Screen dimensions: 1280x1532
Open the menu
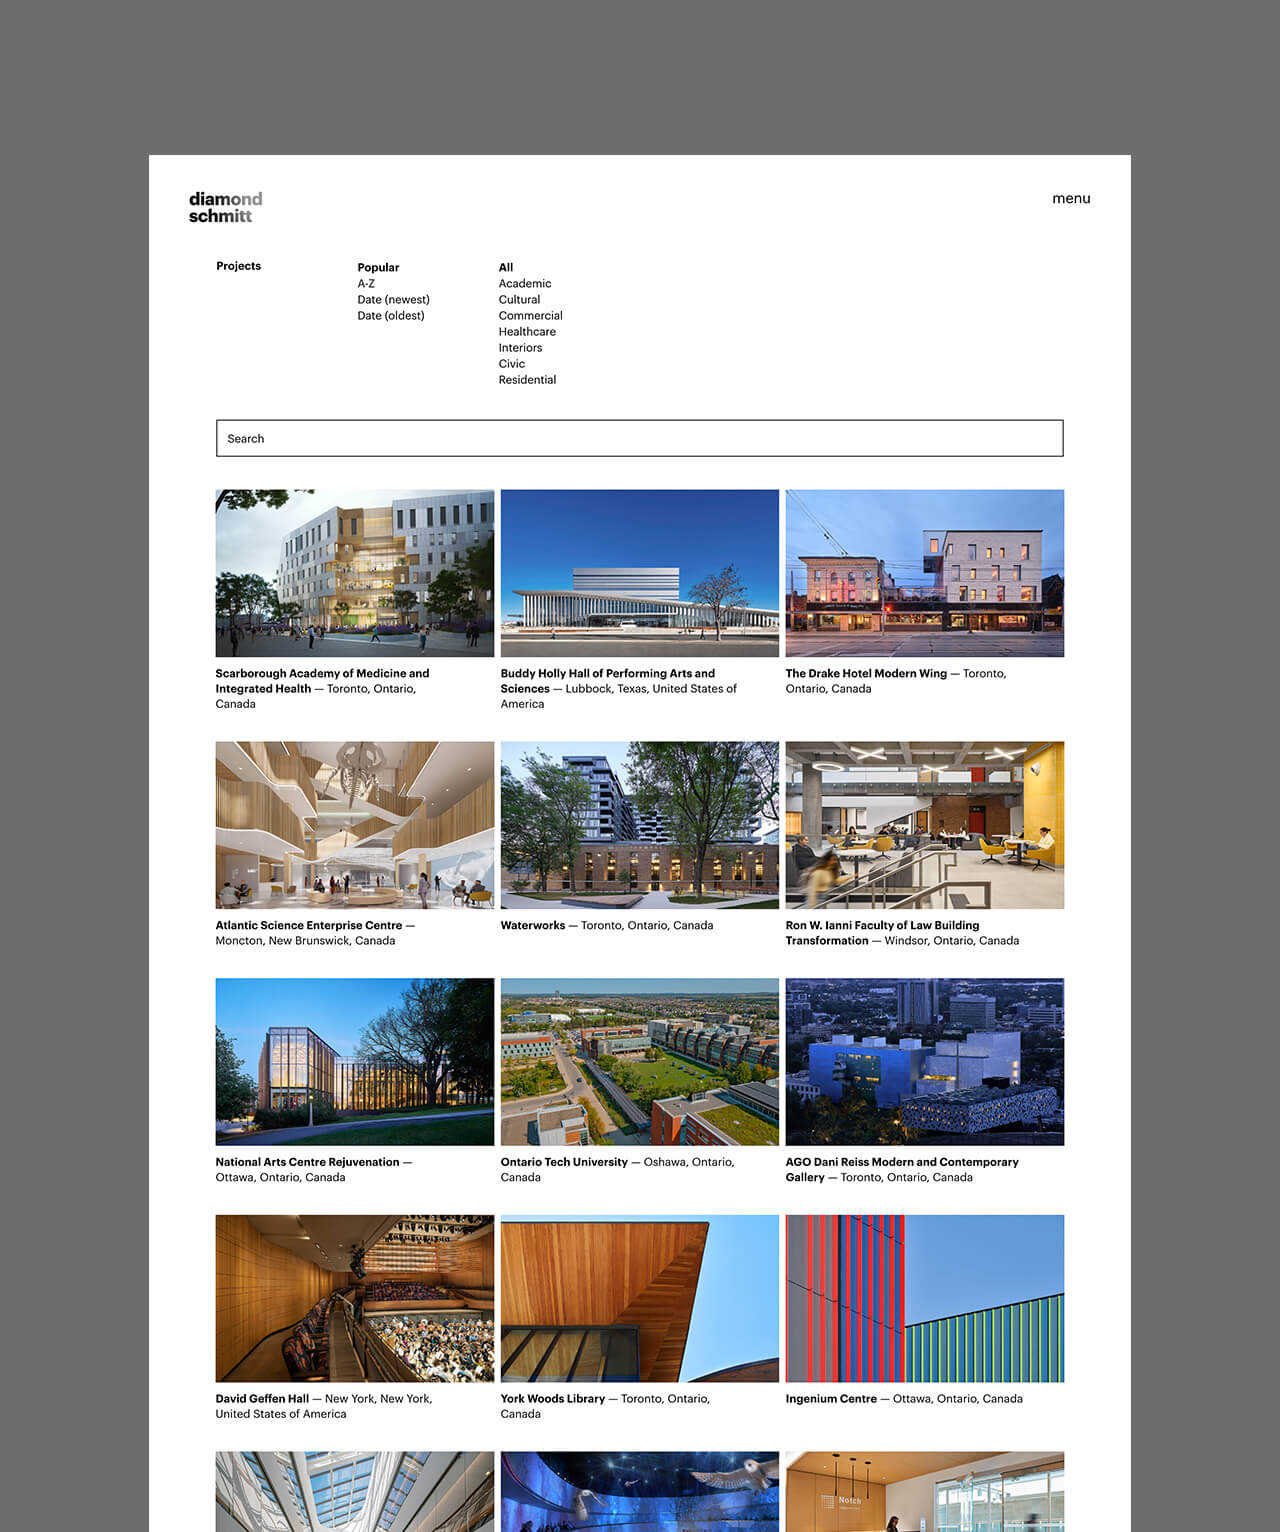1070,199
